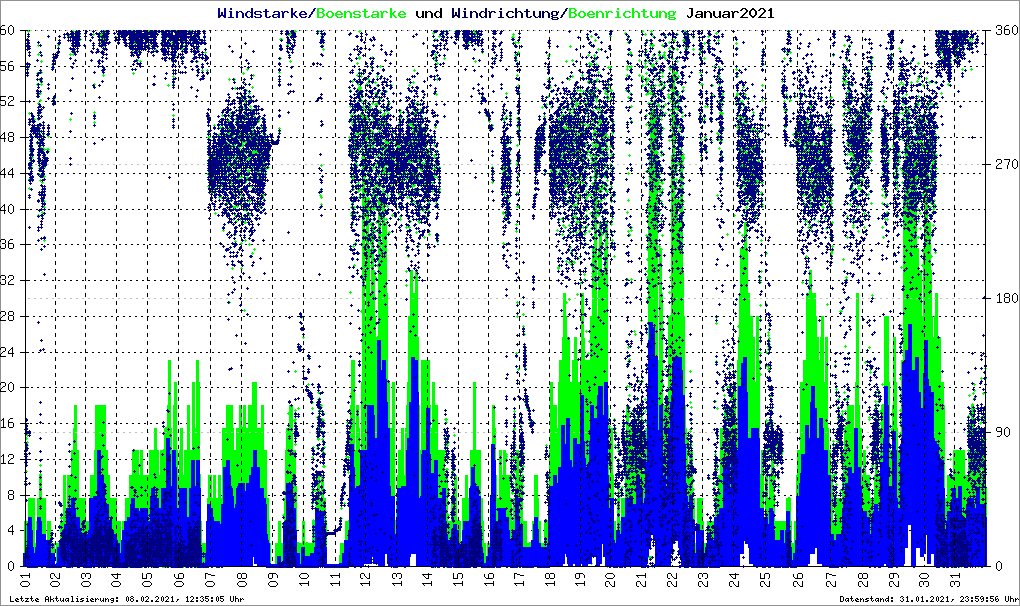The image size is (1020, 606).
Task: Click day label 31 on the x-axis
Action: [955, 579]
